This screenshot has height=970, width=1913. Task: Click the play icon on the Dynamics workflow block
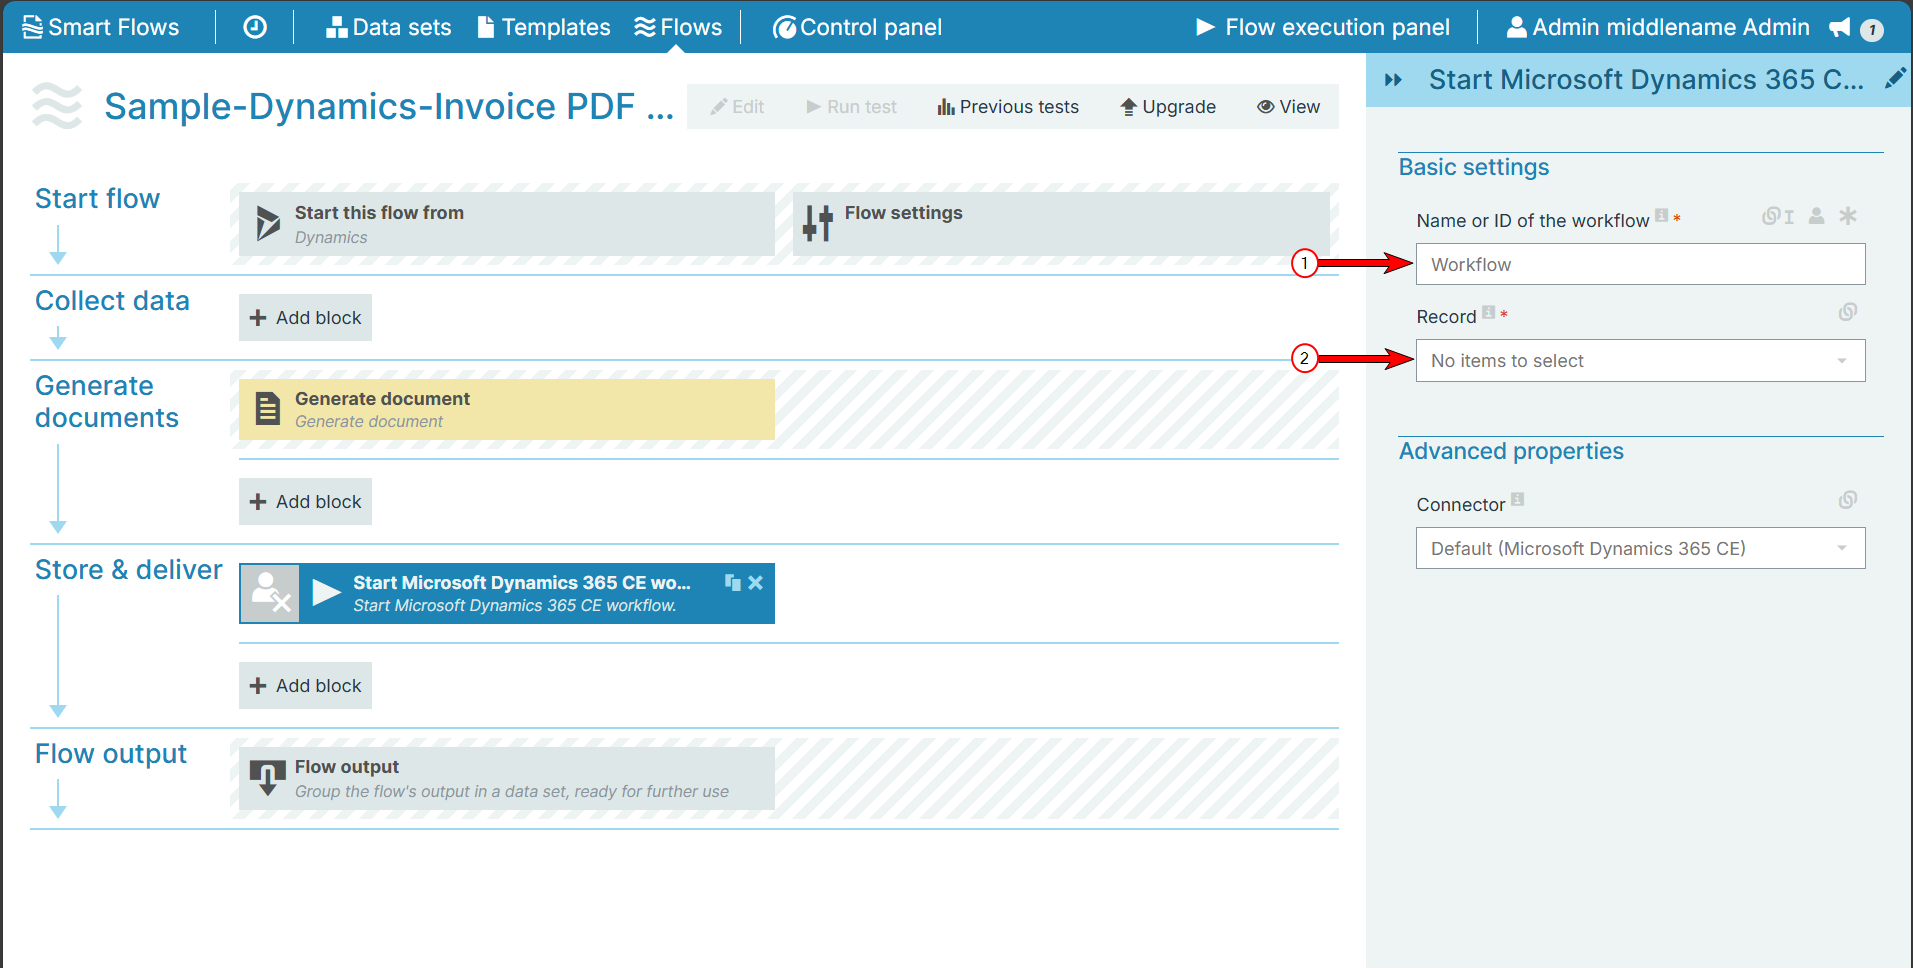click(326, 593)
